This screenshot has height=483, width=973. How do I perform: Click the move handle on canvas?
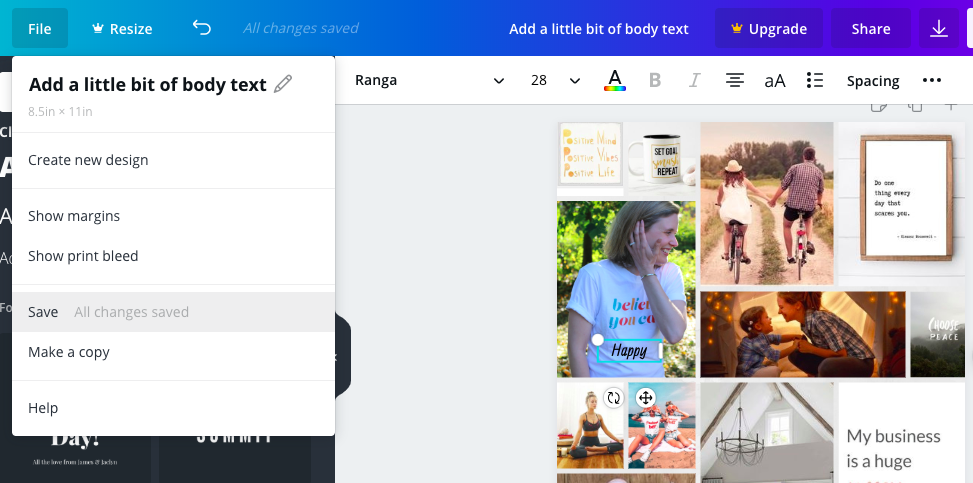coord(645,398)
